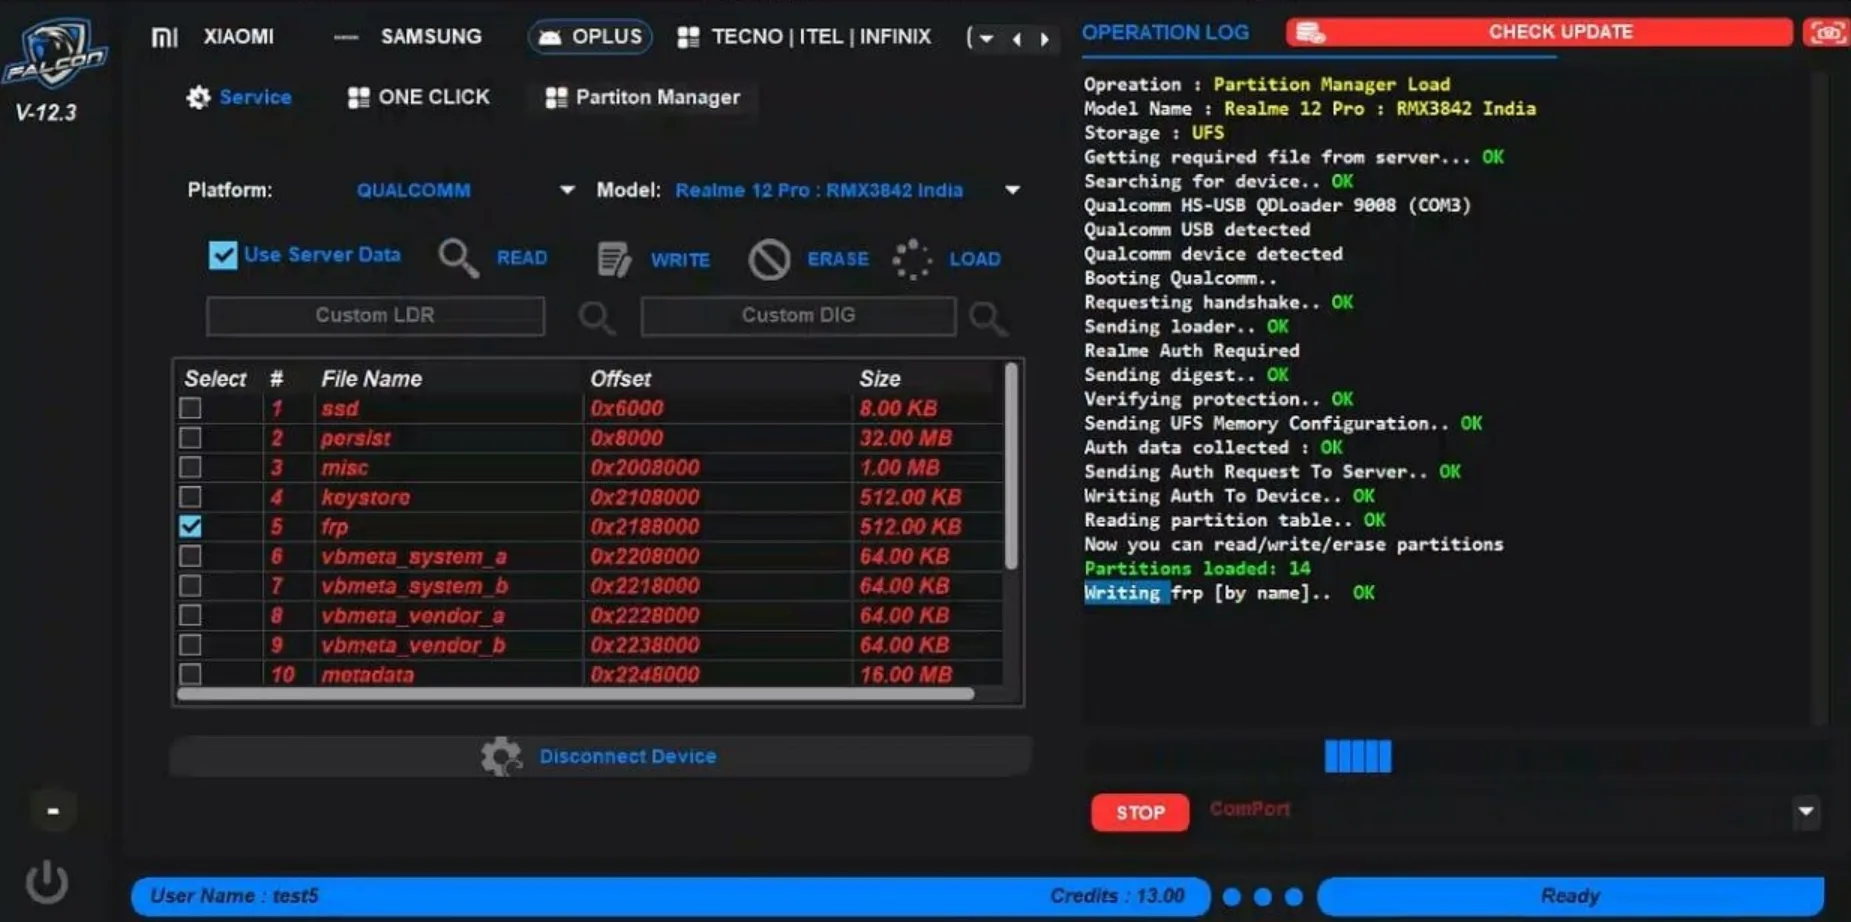Uncheck the frp partition checkbox
The height and width of the screenshot is (922, 1851).
(x=190, y=526)
